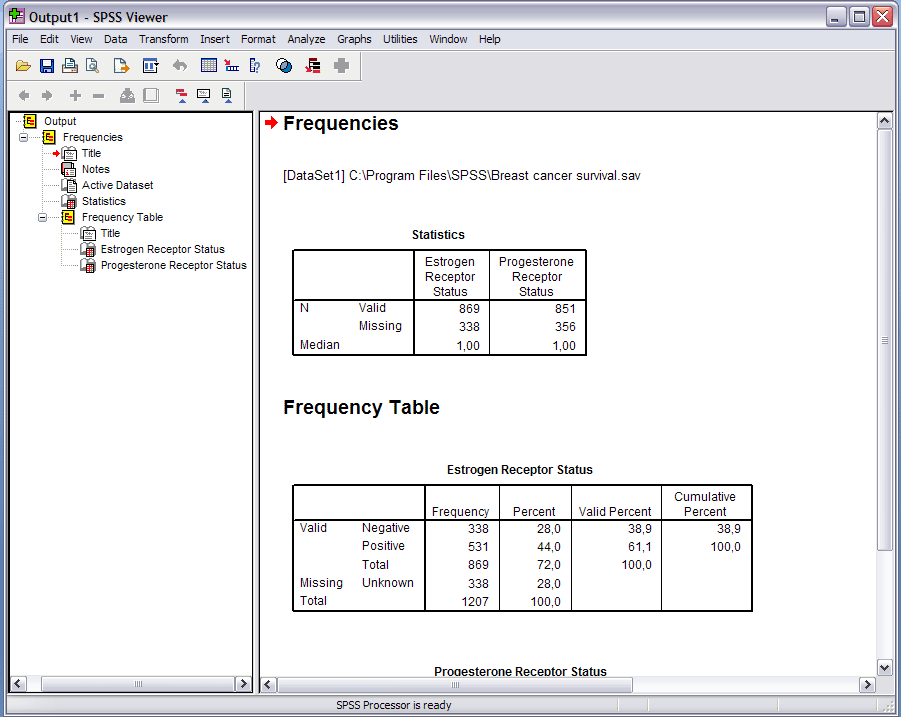The height and width of the screenshot is (717, 901).
Task: Click scroll right arrow in outline pane
Action: [x=244, y=684]
